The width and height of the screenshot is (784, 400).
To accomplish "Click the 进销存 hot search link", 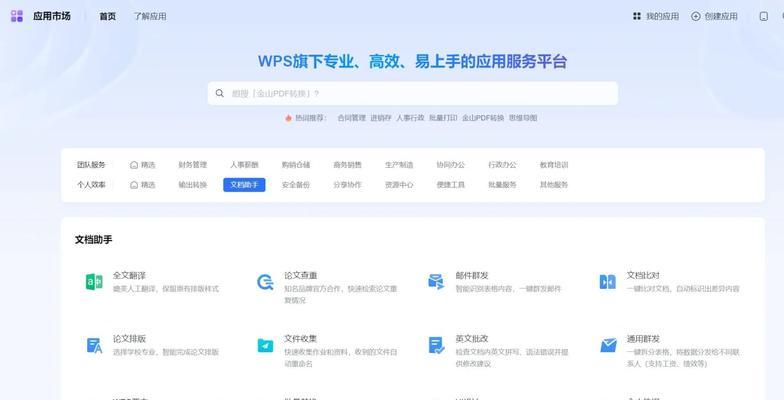I will (x=381, y=118).
